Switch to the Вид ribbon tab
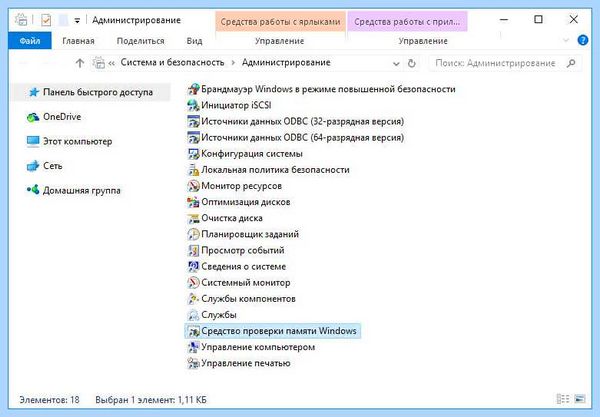600x417 pixels. coord(194,41)
